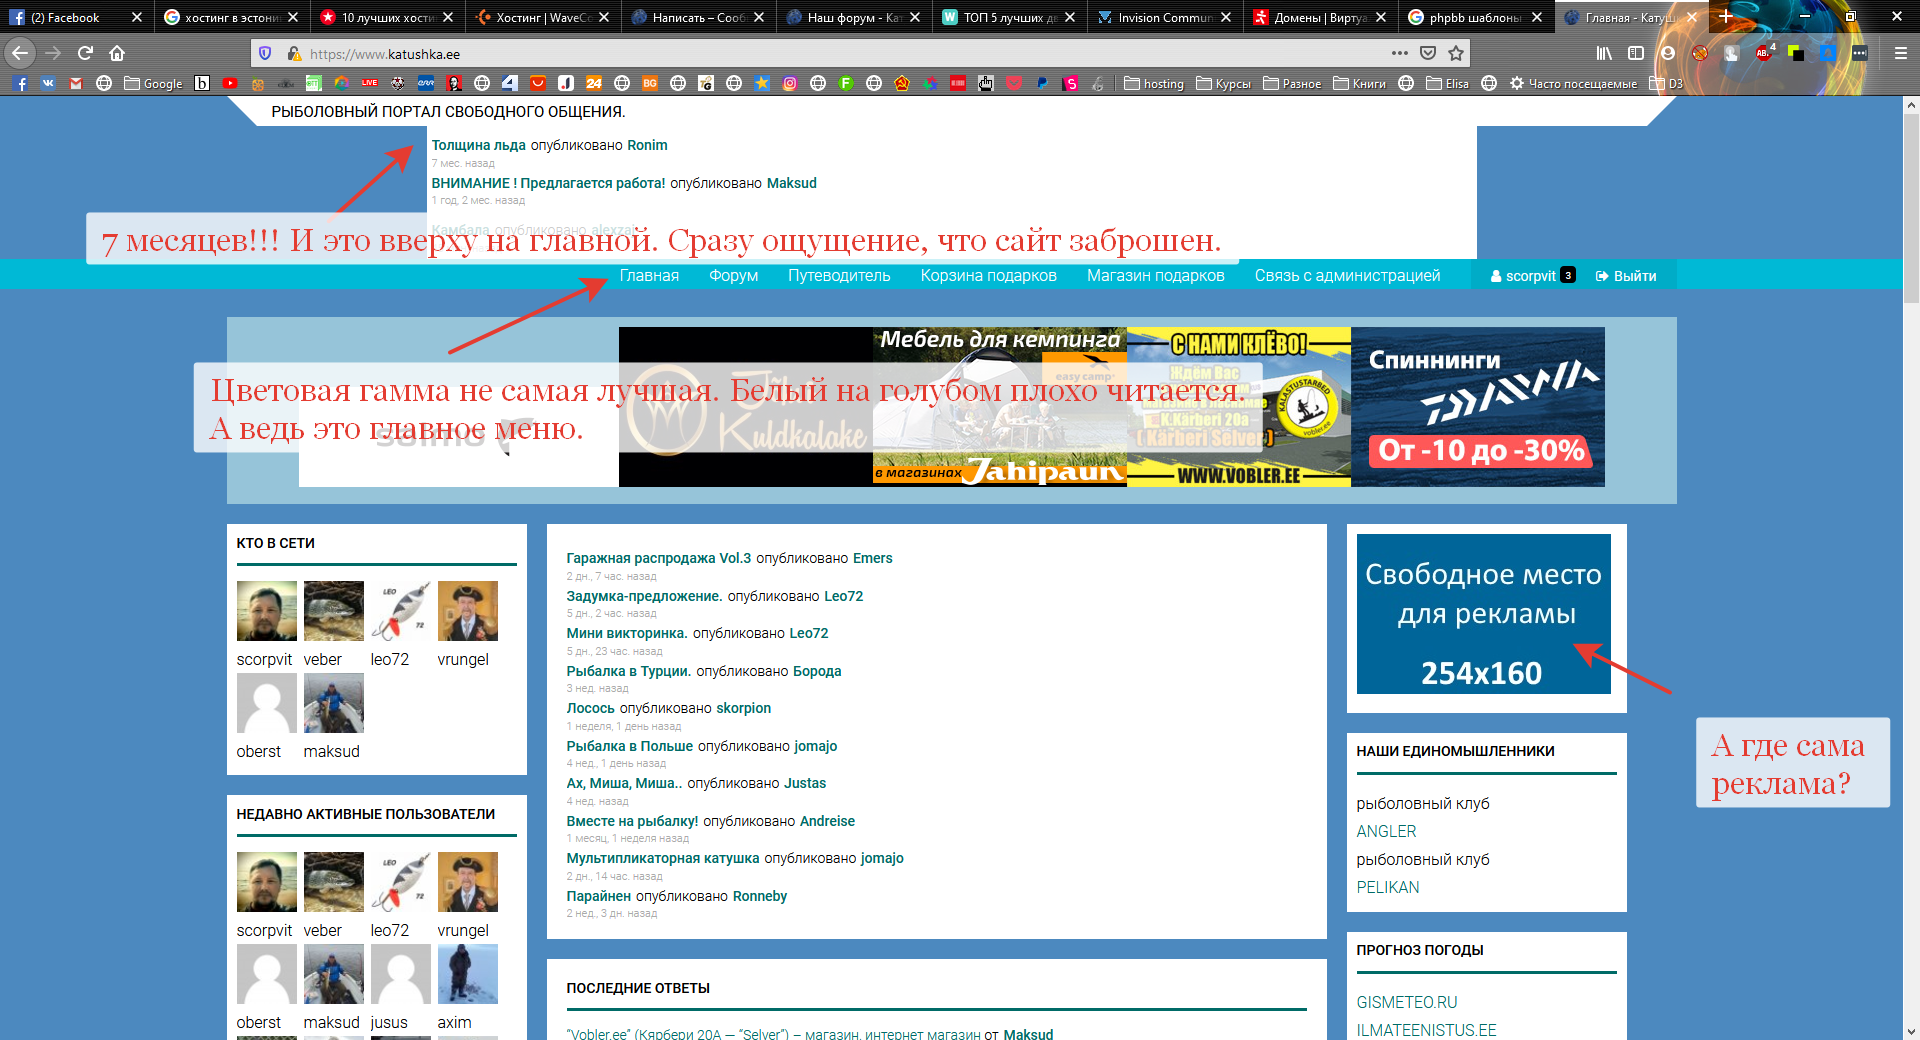Screen dimensions: 1920x1040
Task: Open leo72 avatar in Кто в сети
Action: click(400, 611)
